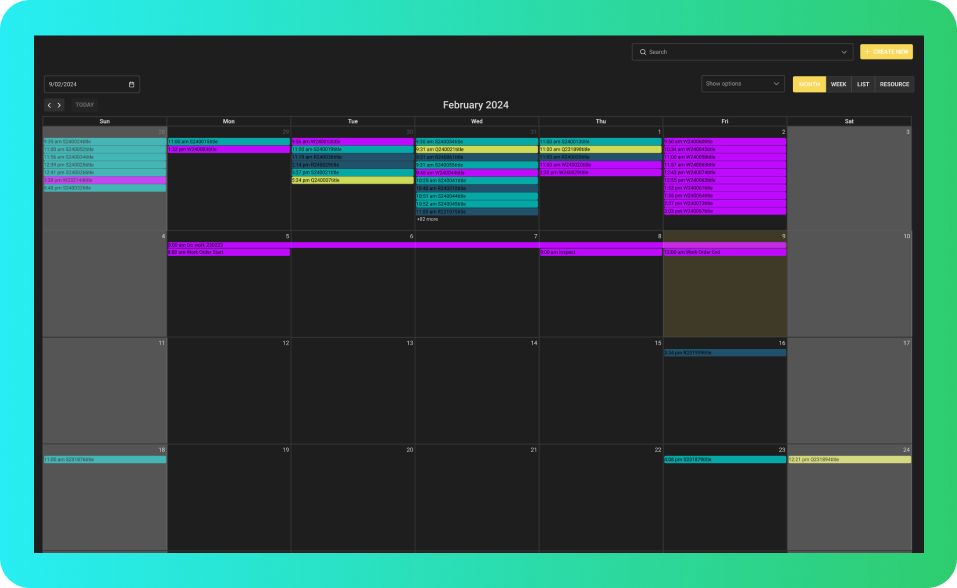Open the date picker calendar icon
This screenshot has height=588, width=957.
pyautogui.click(x=131, y=84)
